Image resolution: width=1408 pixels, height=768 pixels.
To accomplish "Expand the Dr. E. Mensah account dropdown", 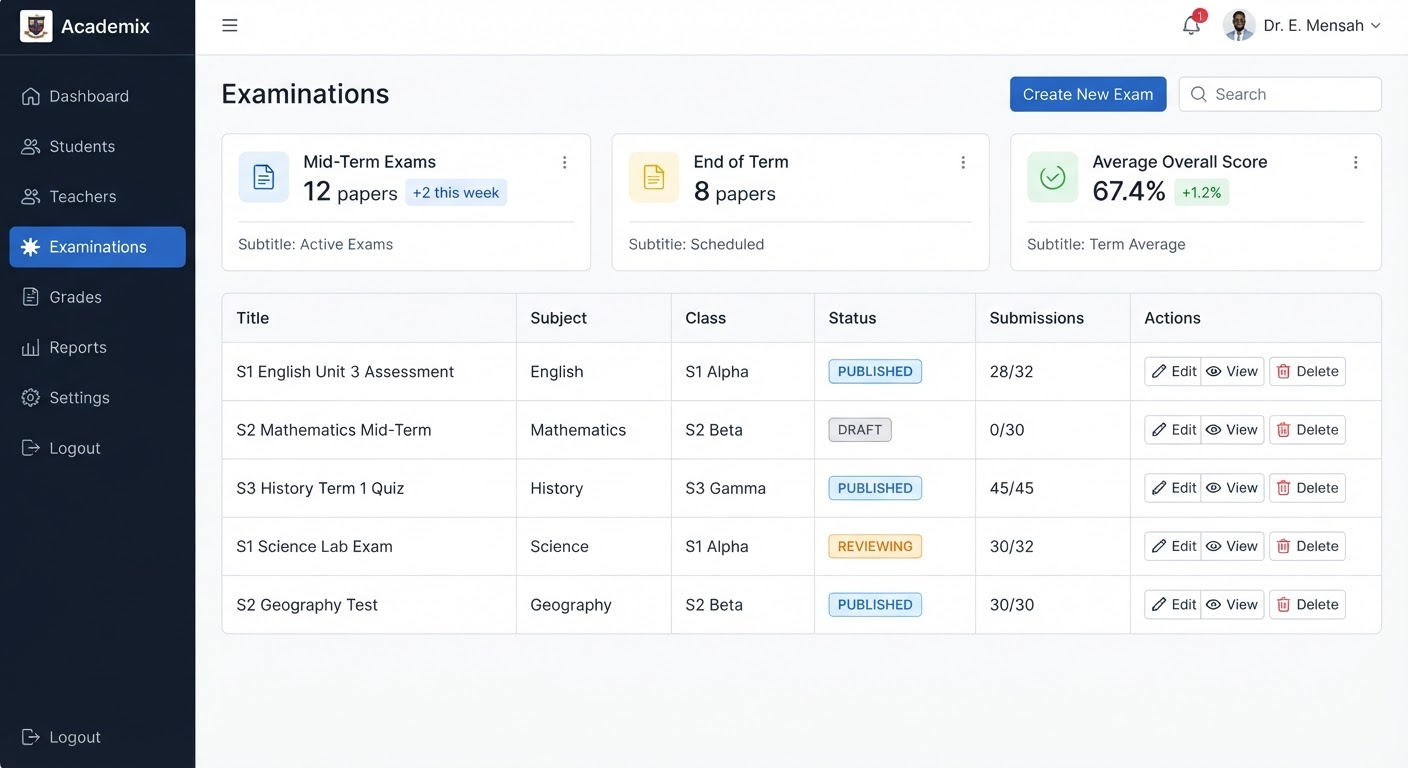I will pos(1375,26).
